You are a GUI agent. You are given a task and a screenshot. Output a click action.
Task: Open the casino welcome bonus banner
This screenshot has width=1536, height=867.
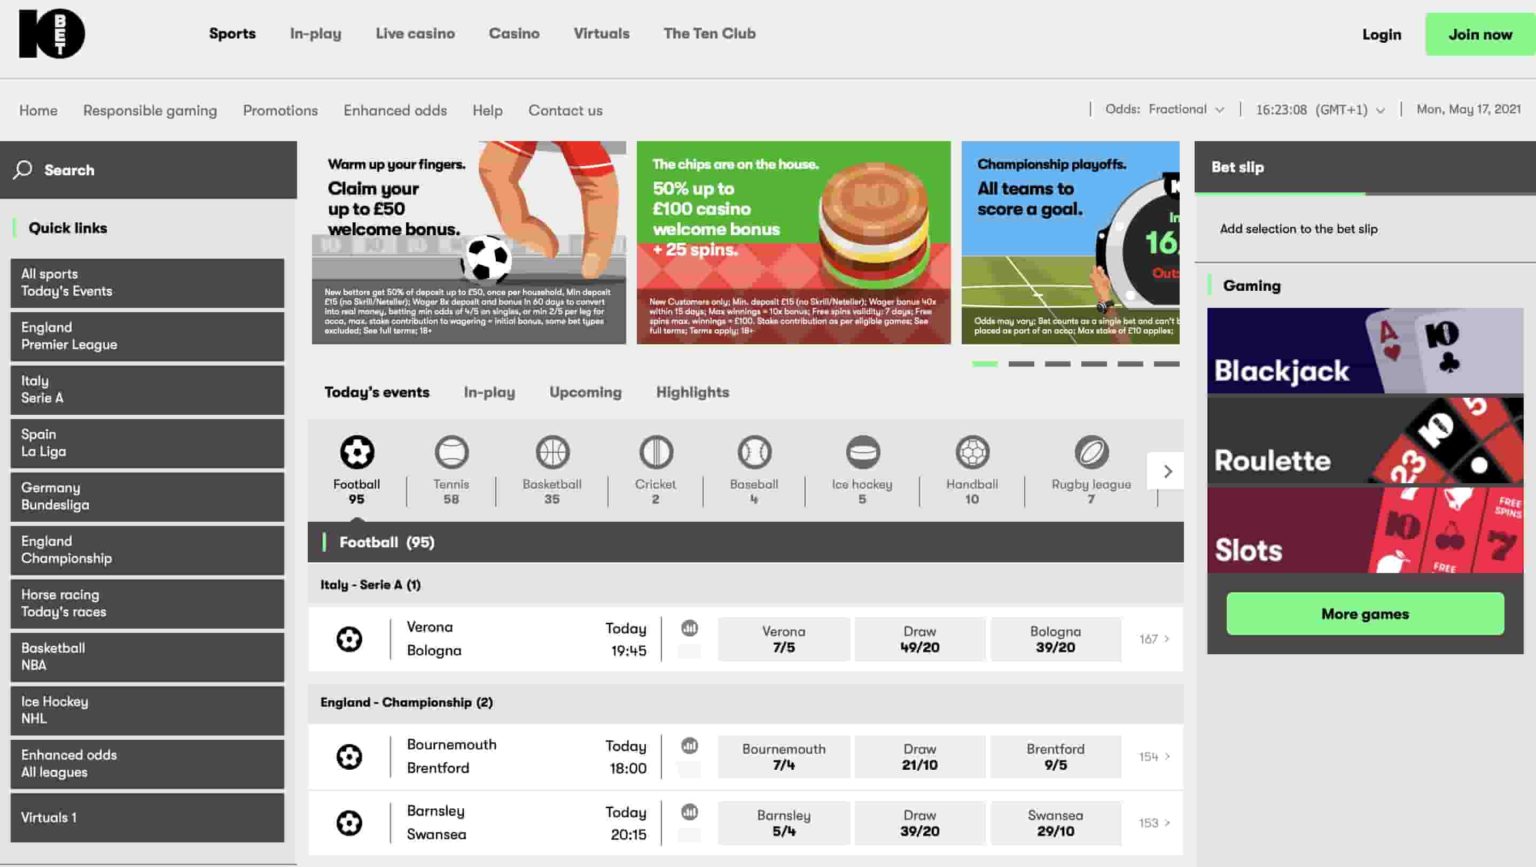point(794,243)
